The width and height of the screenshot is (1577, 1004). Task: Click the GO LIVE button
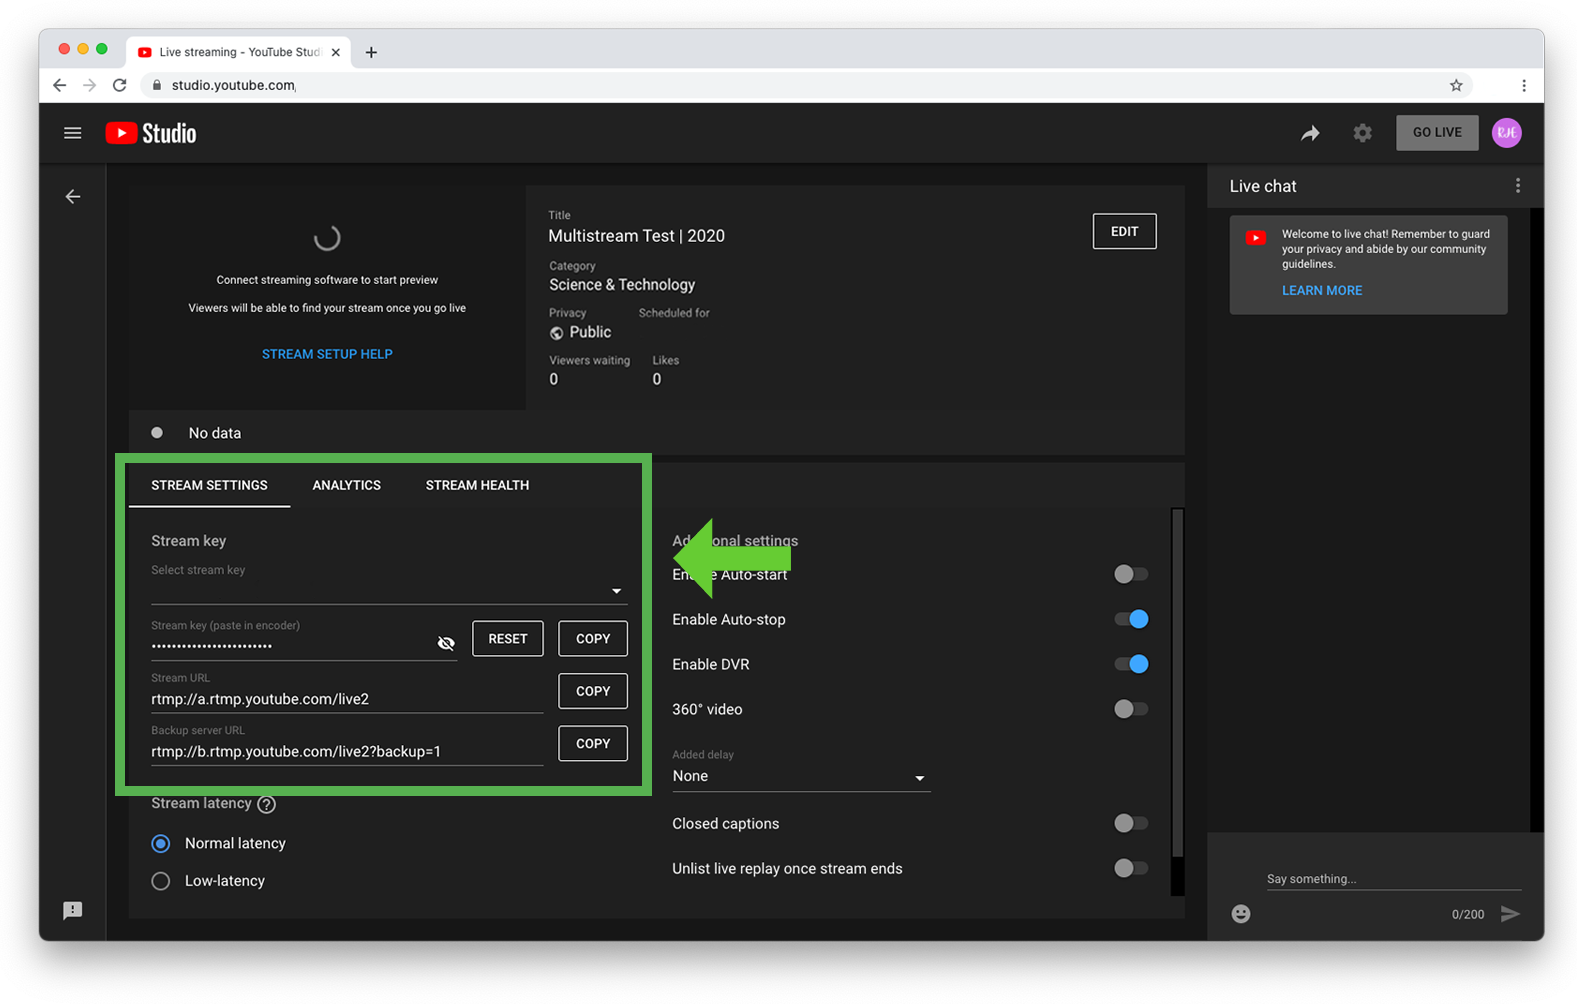pyautogui.click(x=1437, y=132)
